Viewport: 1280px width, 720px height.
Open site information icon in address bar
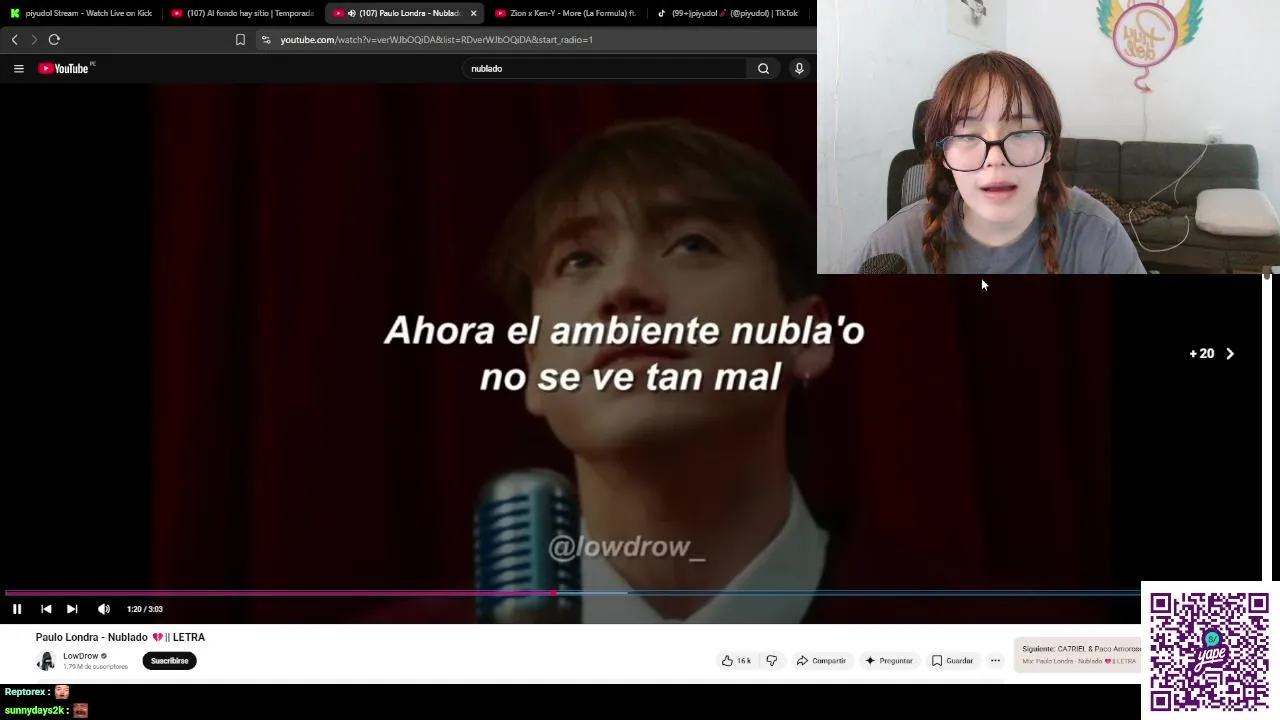pos(266,39)
